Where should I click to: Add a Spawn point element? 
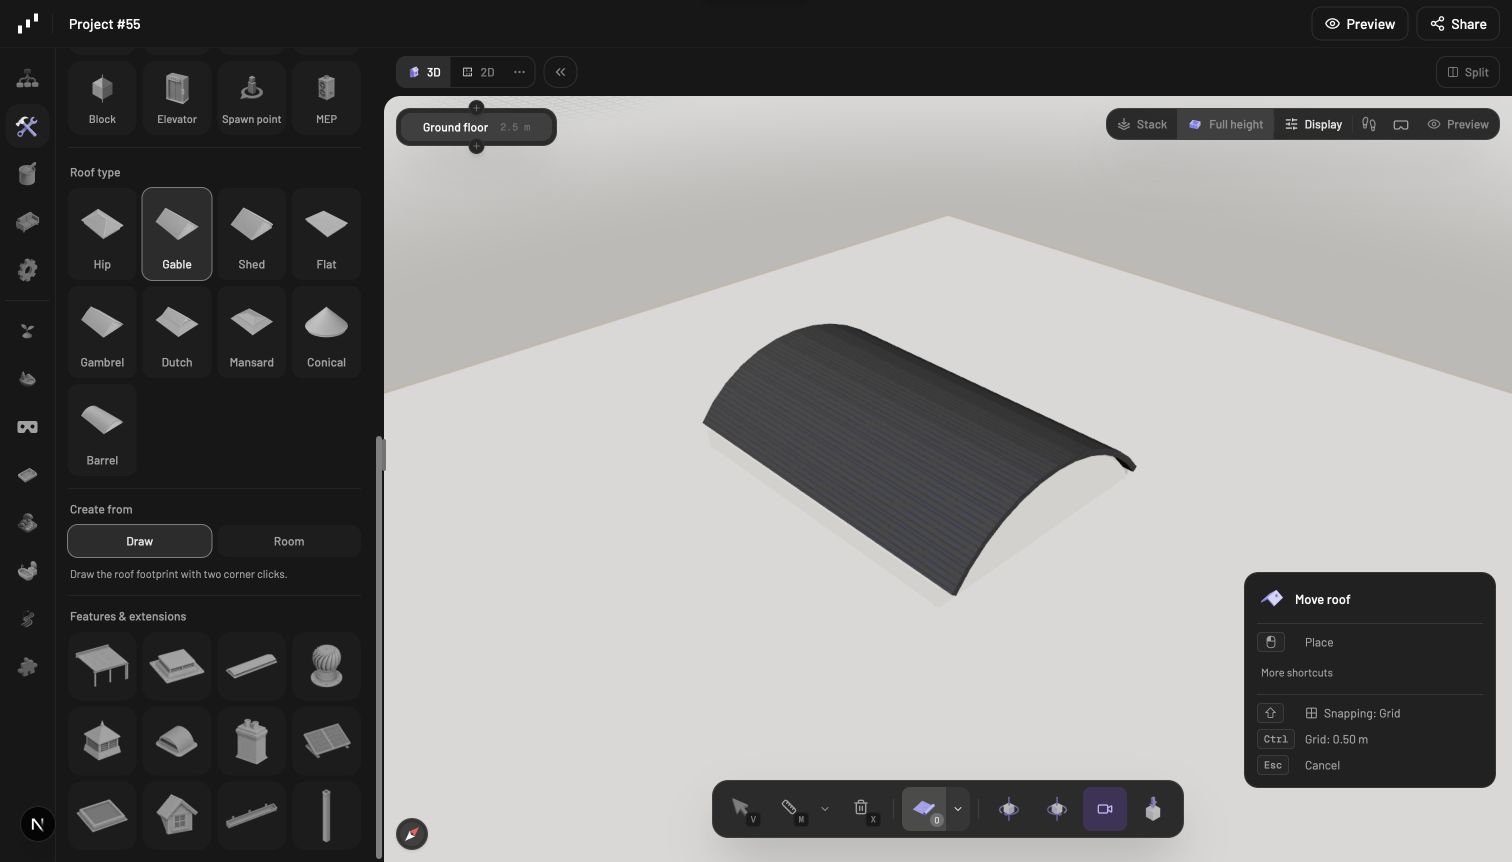tap(252, 98)
